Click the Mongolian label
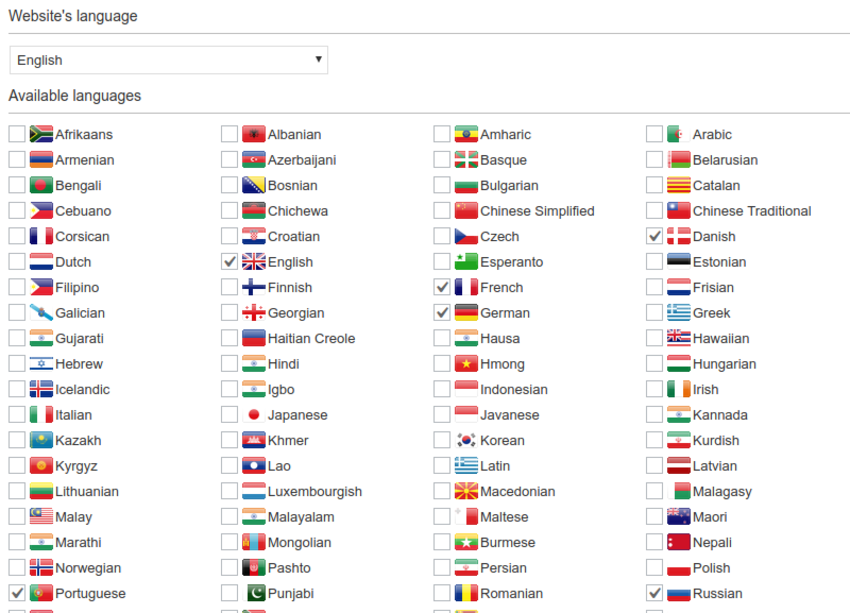Image resolution: width=850 pixels, height=613 pixels. click(x=299, y=543)
